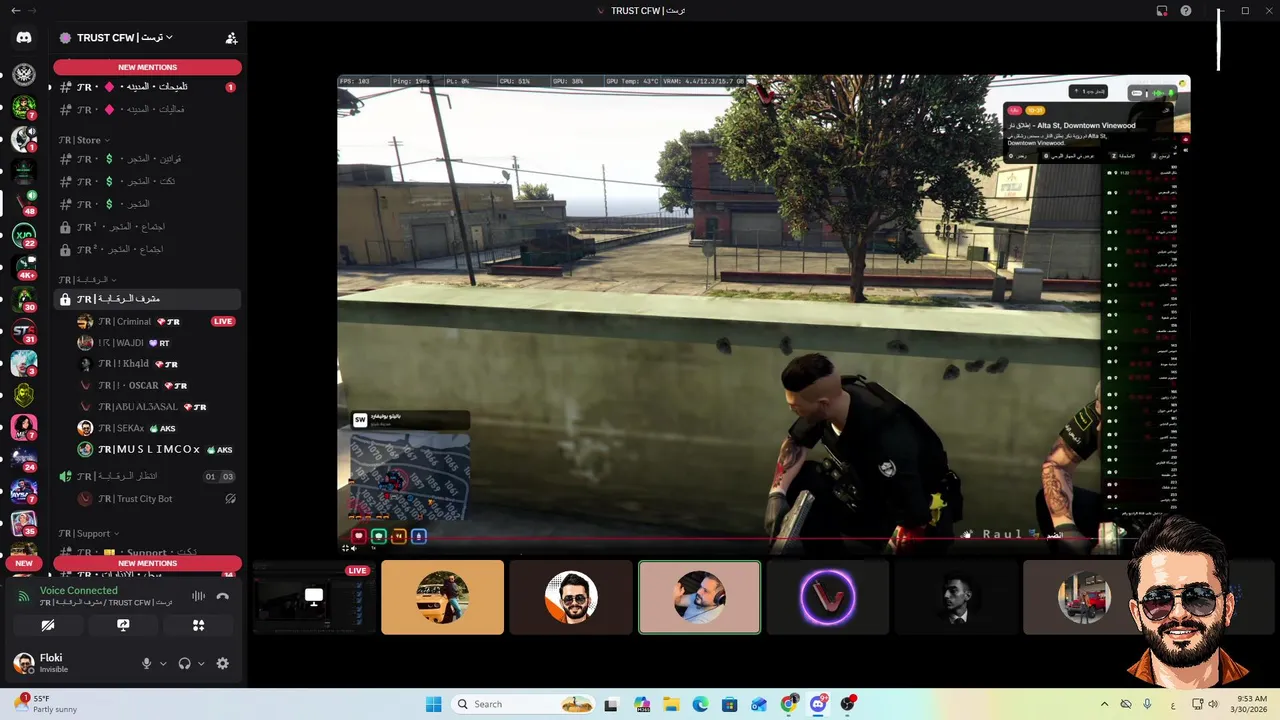Open XJO server with 22 badge
Screen dimensions: 1280x720
[x=24, y=236]
